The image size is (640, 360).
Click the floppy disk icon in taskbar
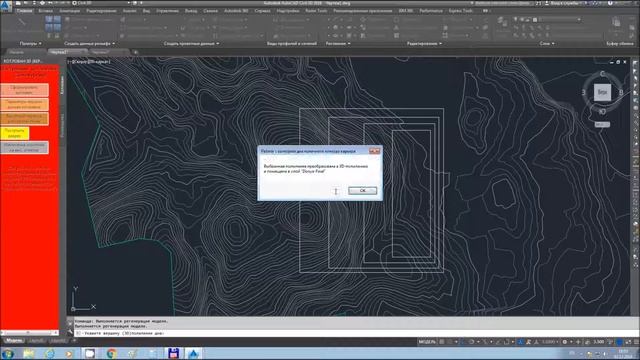173,353
